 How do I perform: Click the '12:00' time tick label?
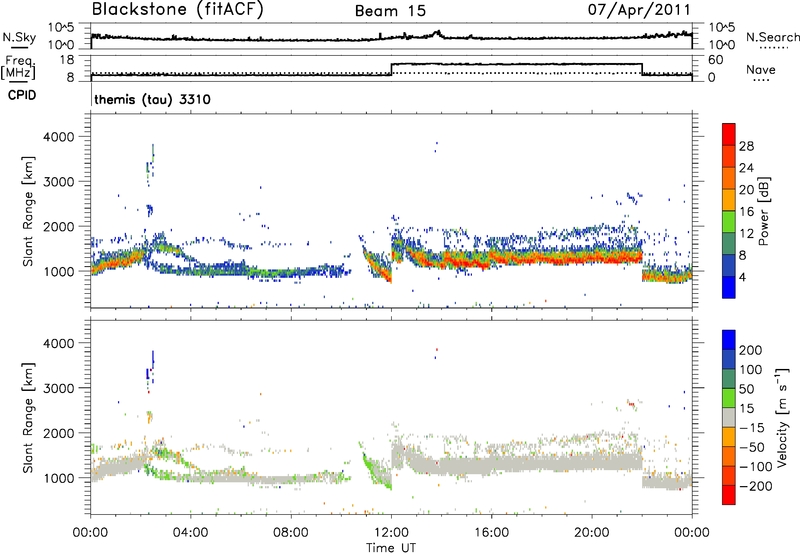(391, 533)
